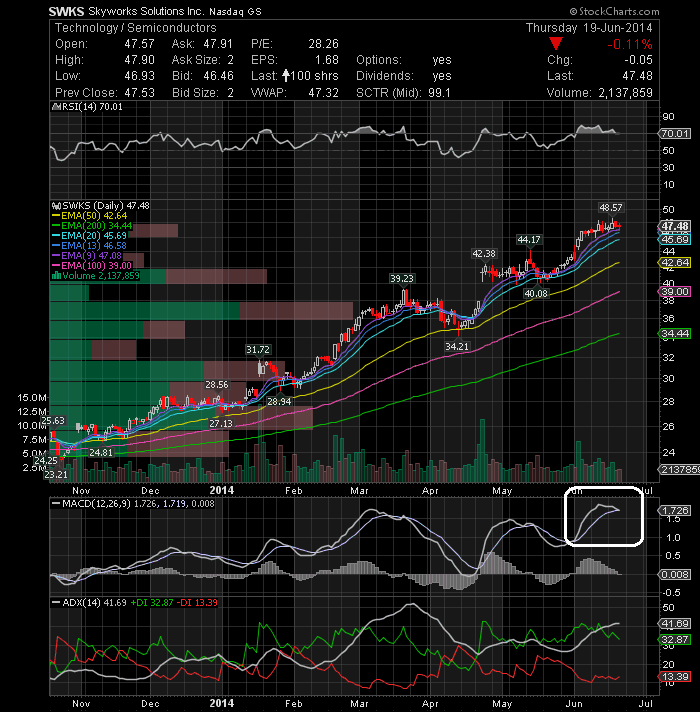
Task: Click the 70.01 RSI axis tag
Action: [x=675, y=134]
